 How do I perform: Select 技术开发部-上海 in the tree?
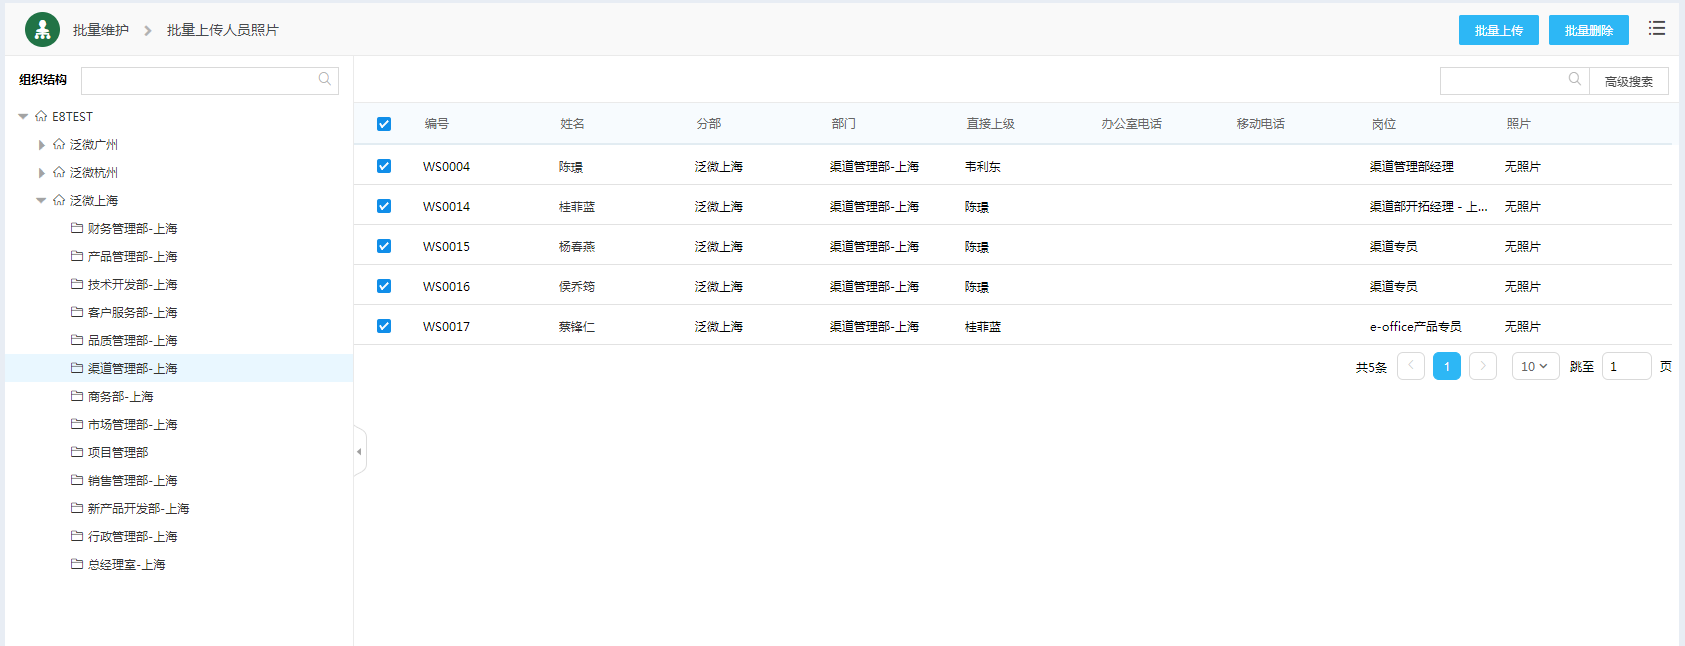(132, 285)
